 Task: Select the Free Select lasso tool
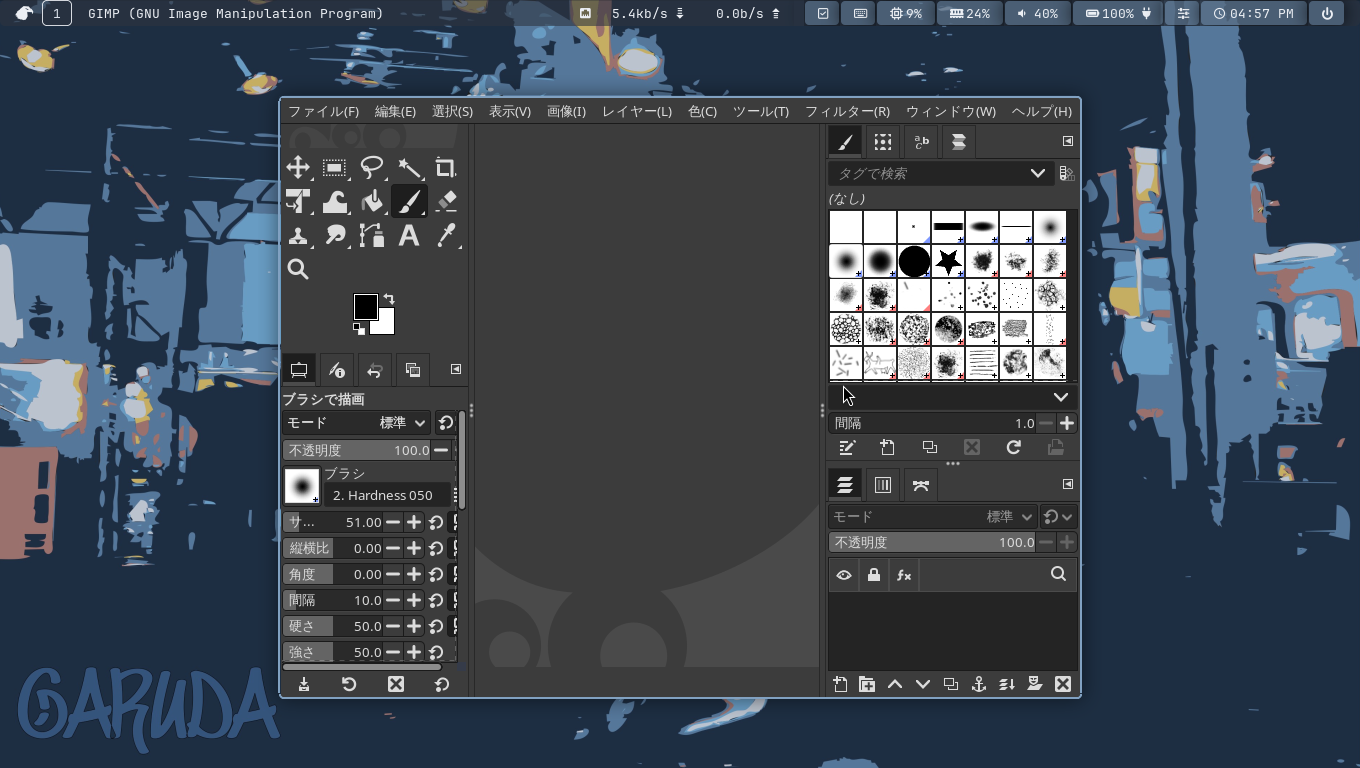tap(372, 167)
